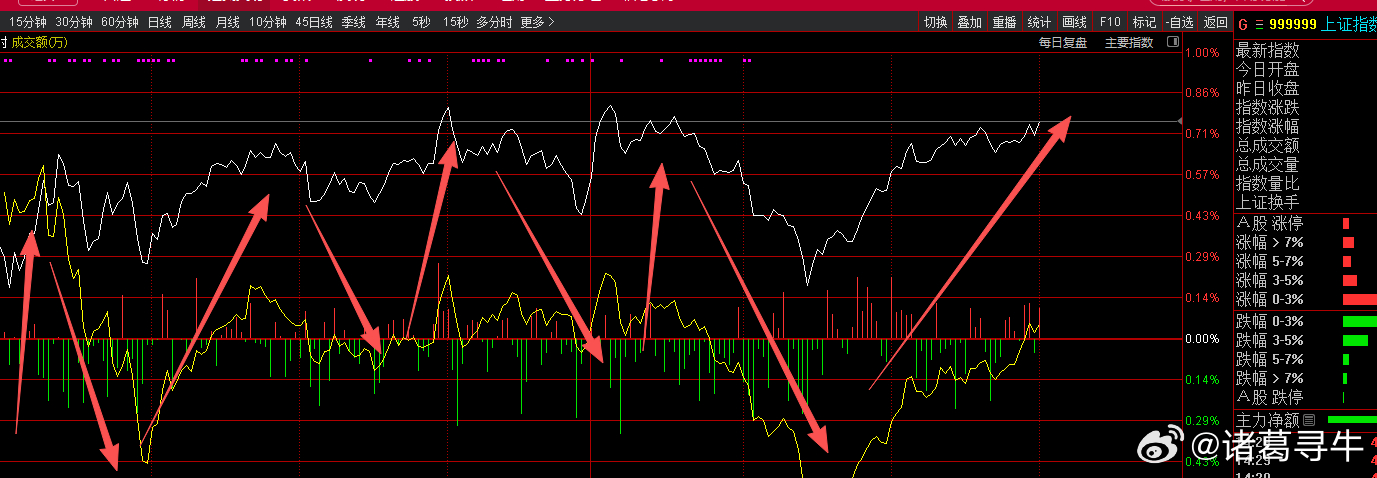Select the 10分钟 period tab
Screen dimensions: 1377x478
267,22
